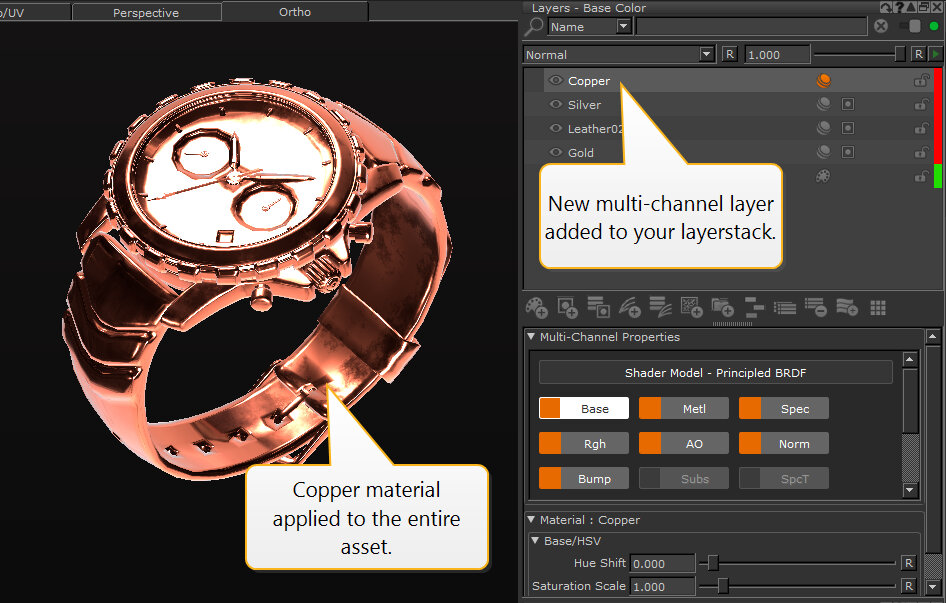946x603 pixels.
Task: Click the add folder group icon
Action: click(x=722, y=308)
